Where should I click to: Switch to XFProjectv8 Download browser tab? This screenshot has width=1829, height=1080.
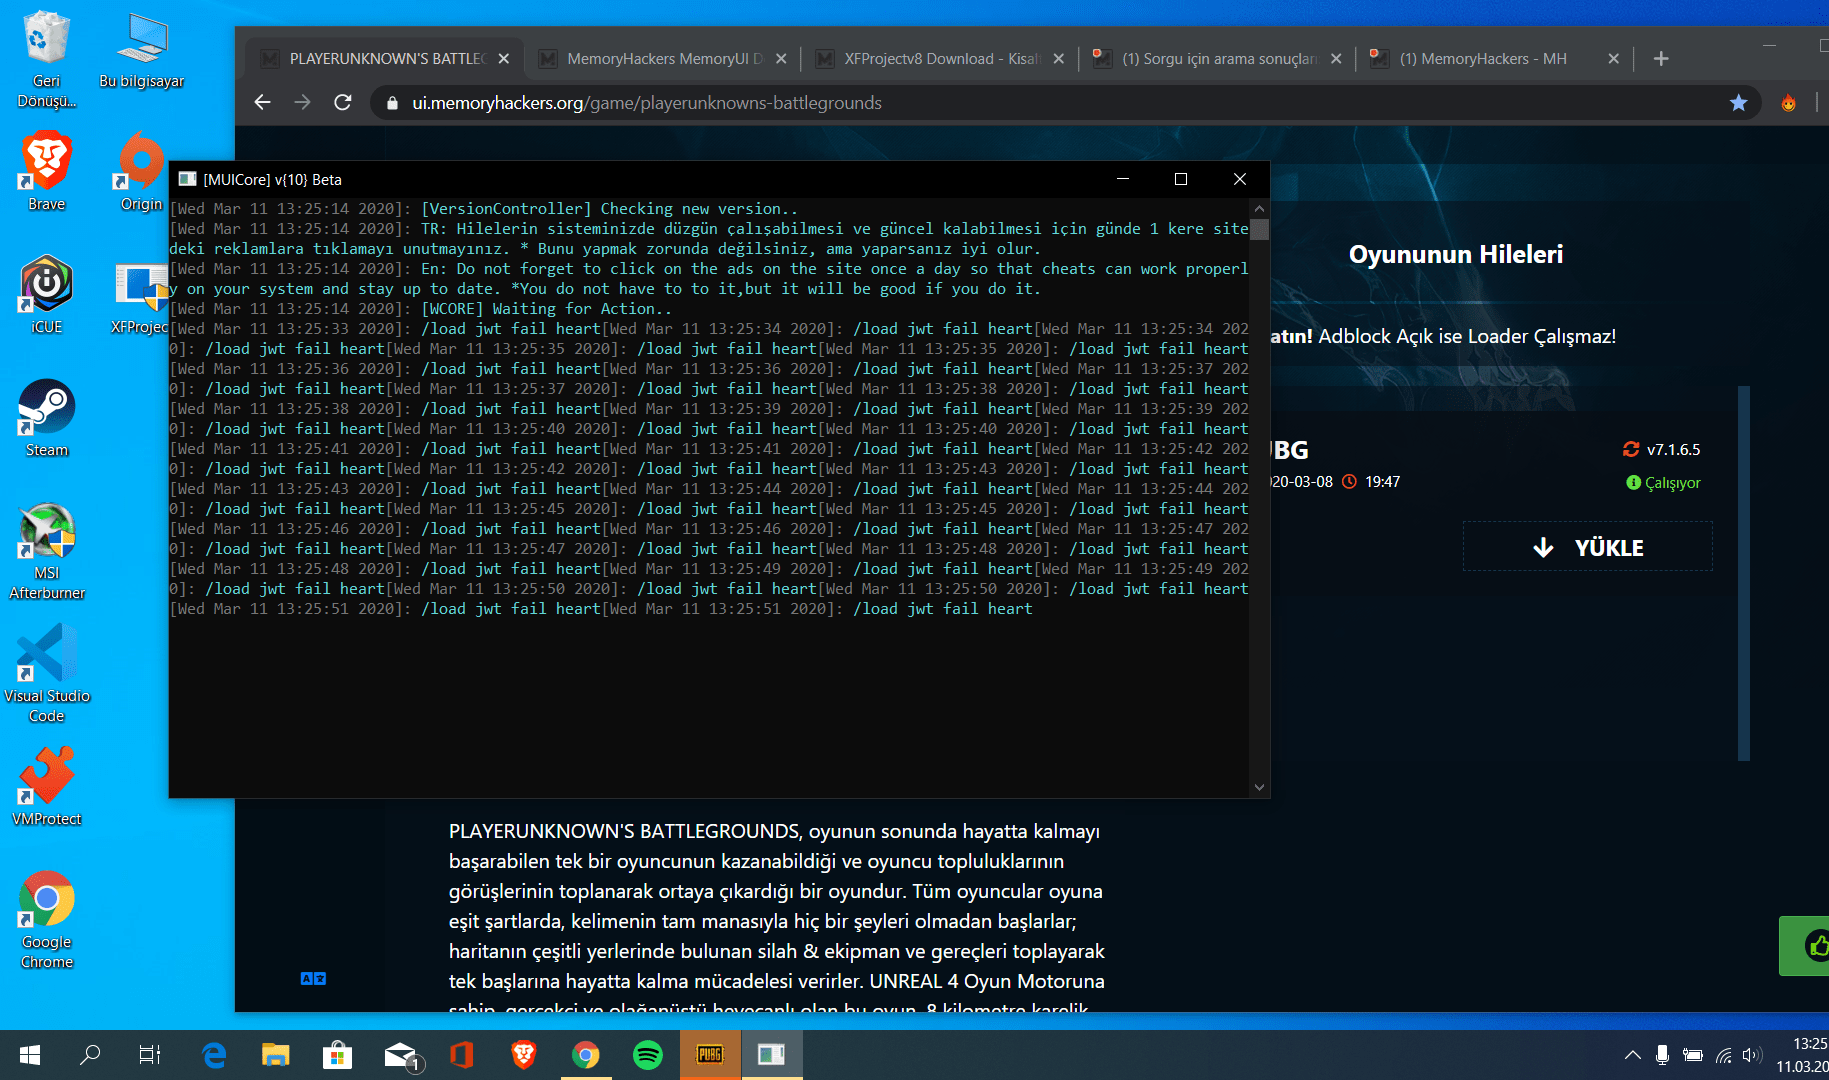940,59
